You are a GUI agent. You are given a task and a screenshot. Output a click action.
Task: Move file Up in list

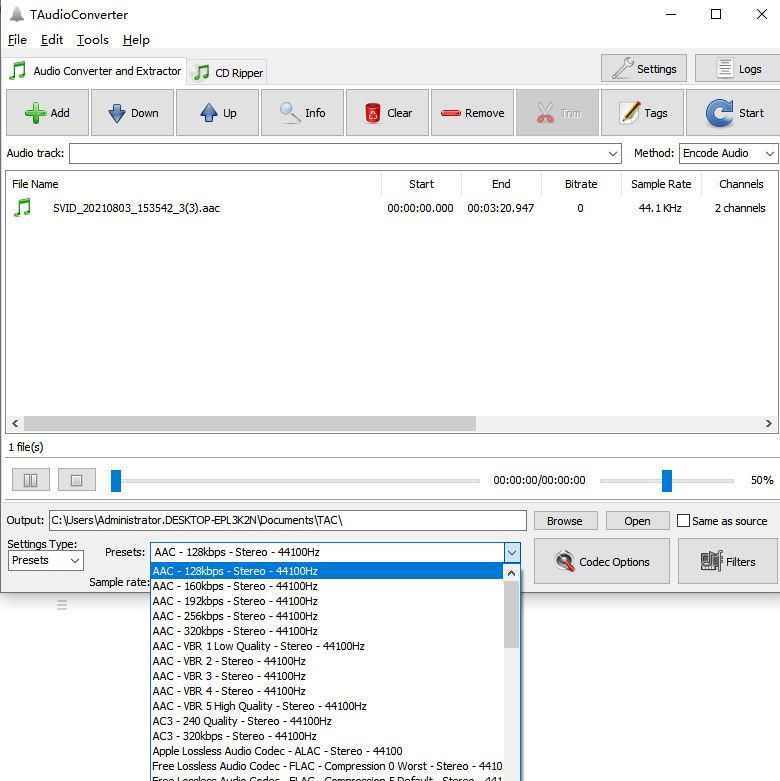218,113
